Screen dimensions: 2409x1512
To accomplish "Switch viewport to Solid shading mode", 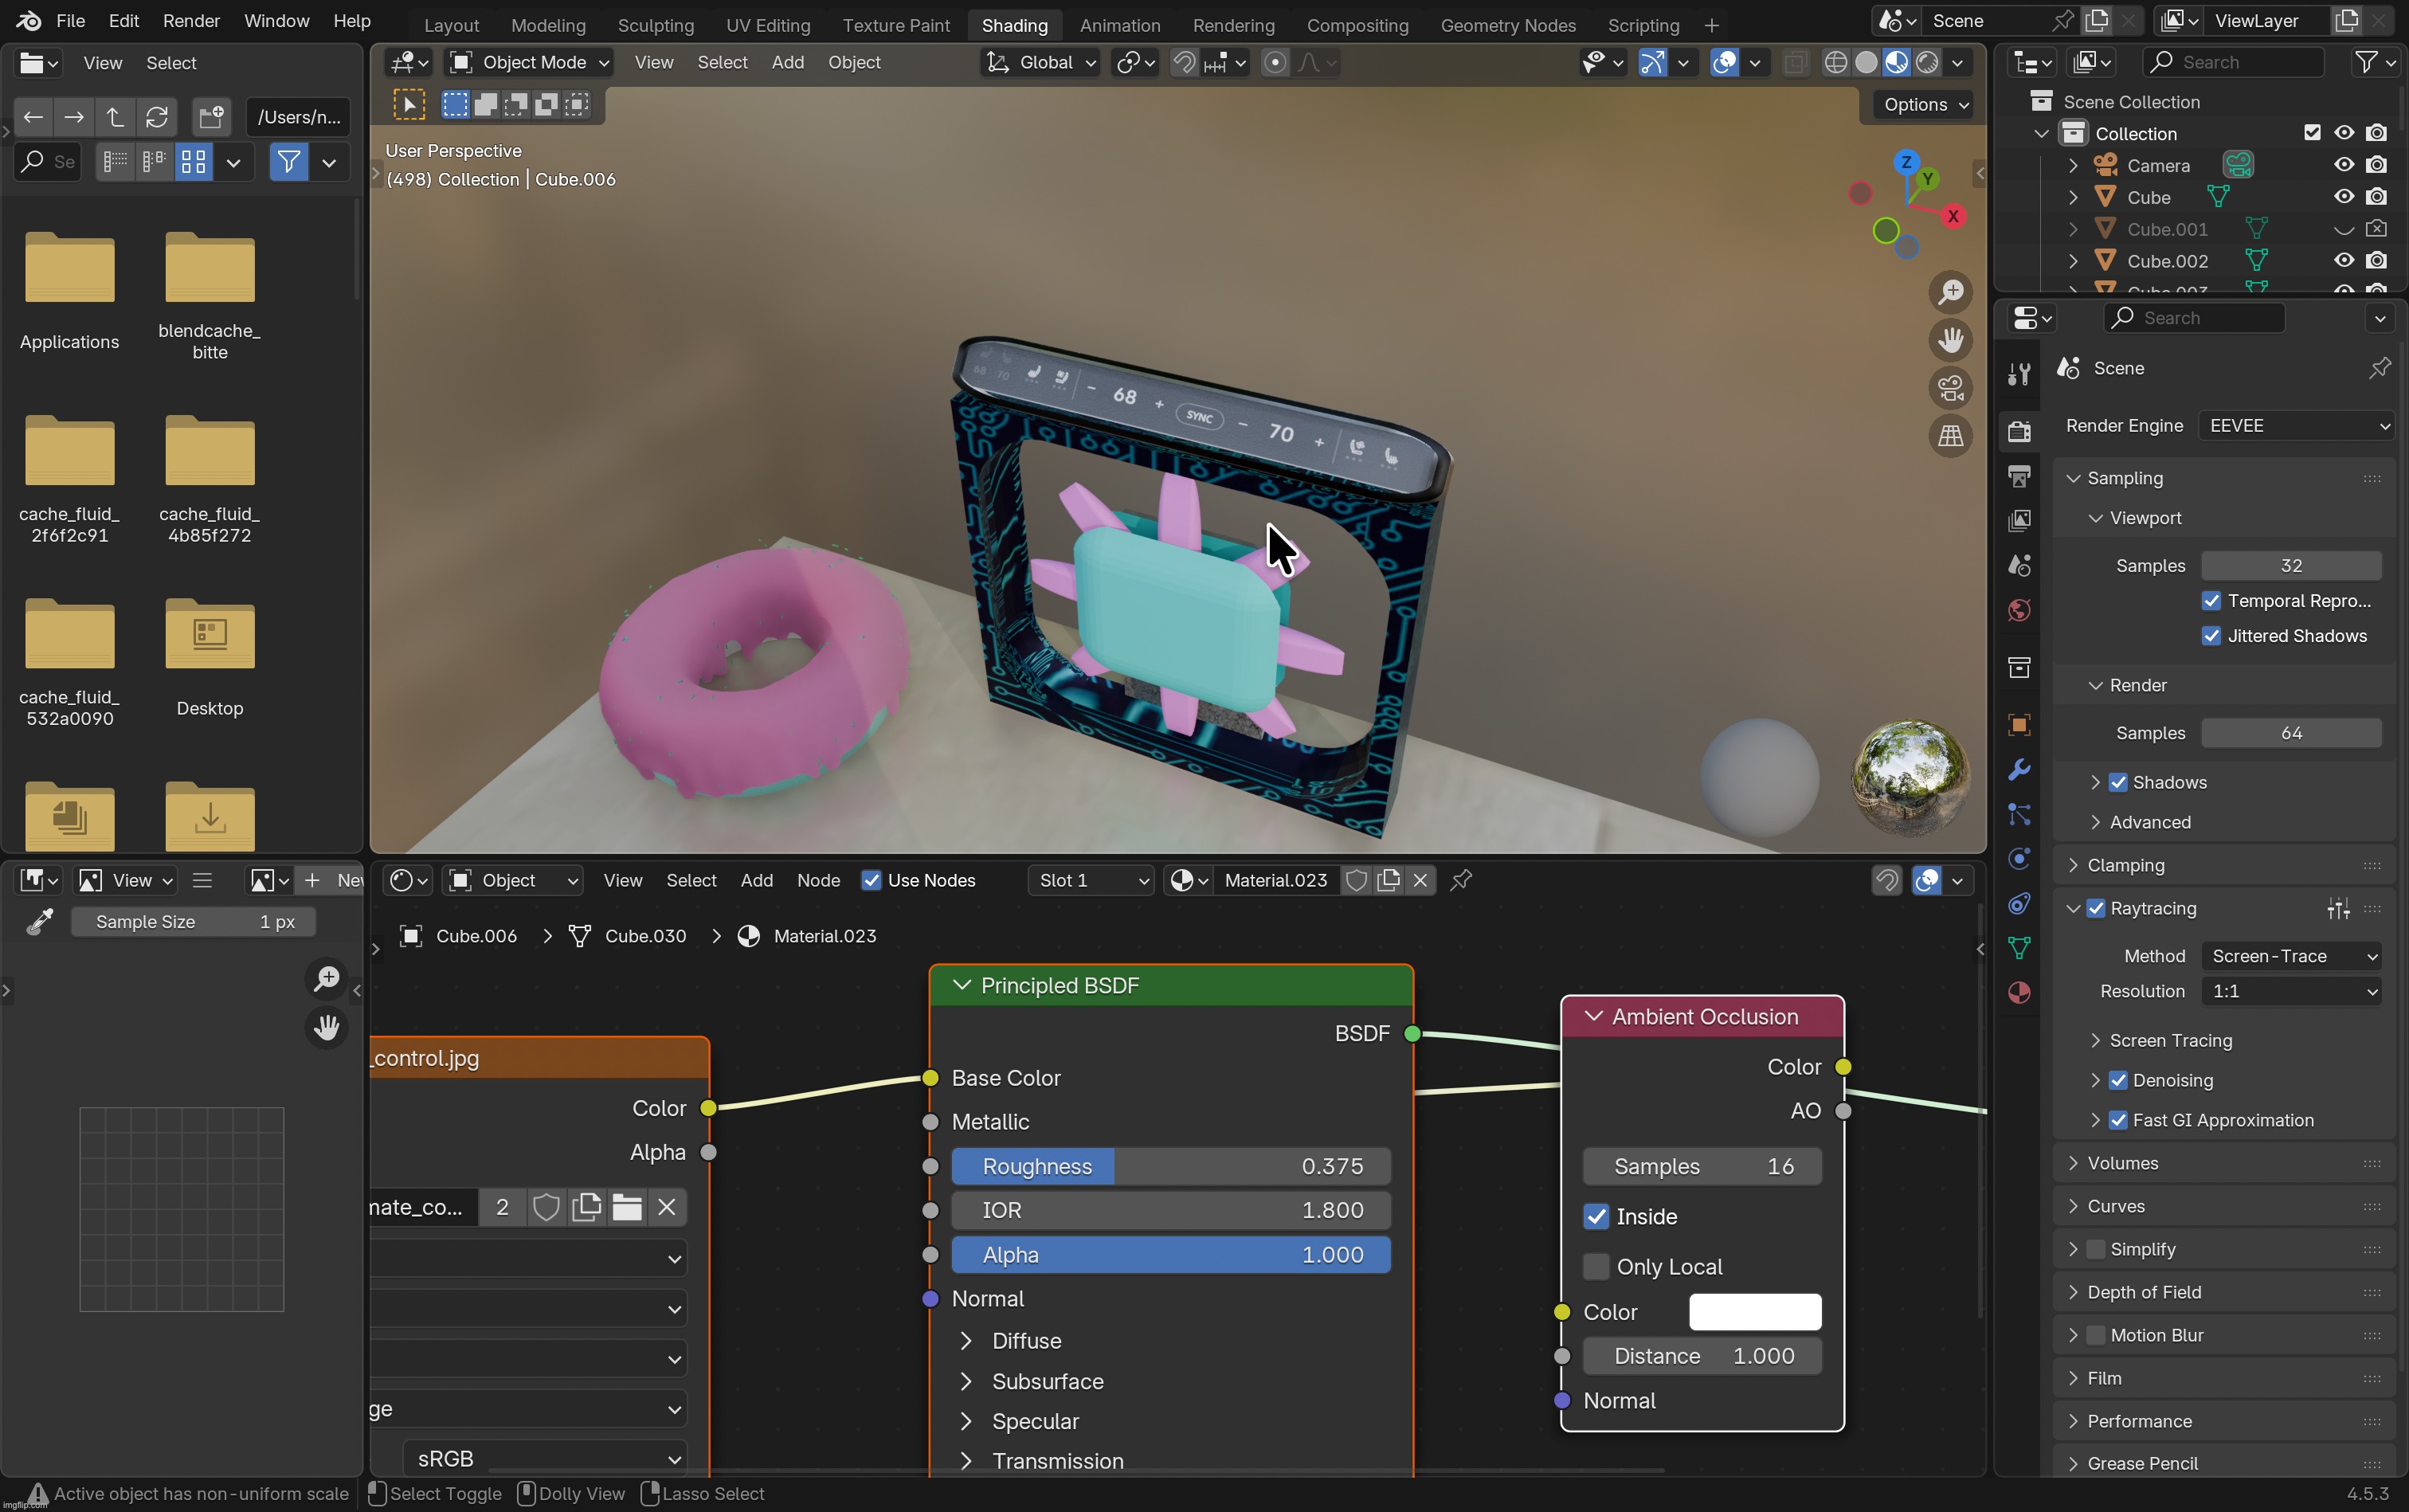I will pos(1866,62).
